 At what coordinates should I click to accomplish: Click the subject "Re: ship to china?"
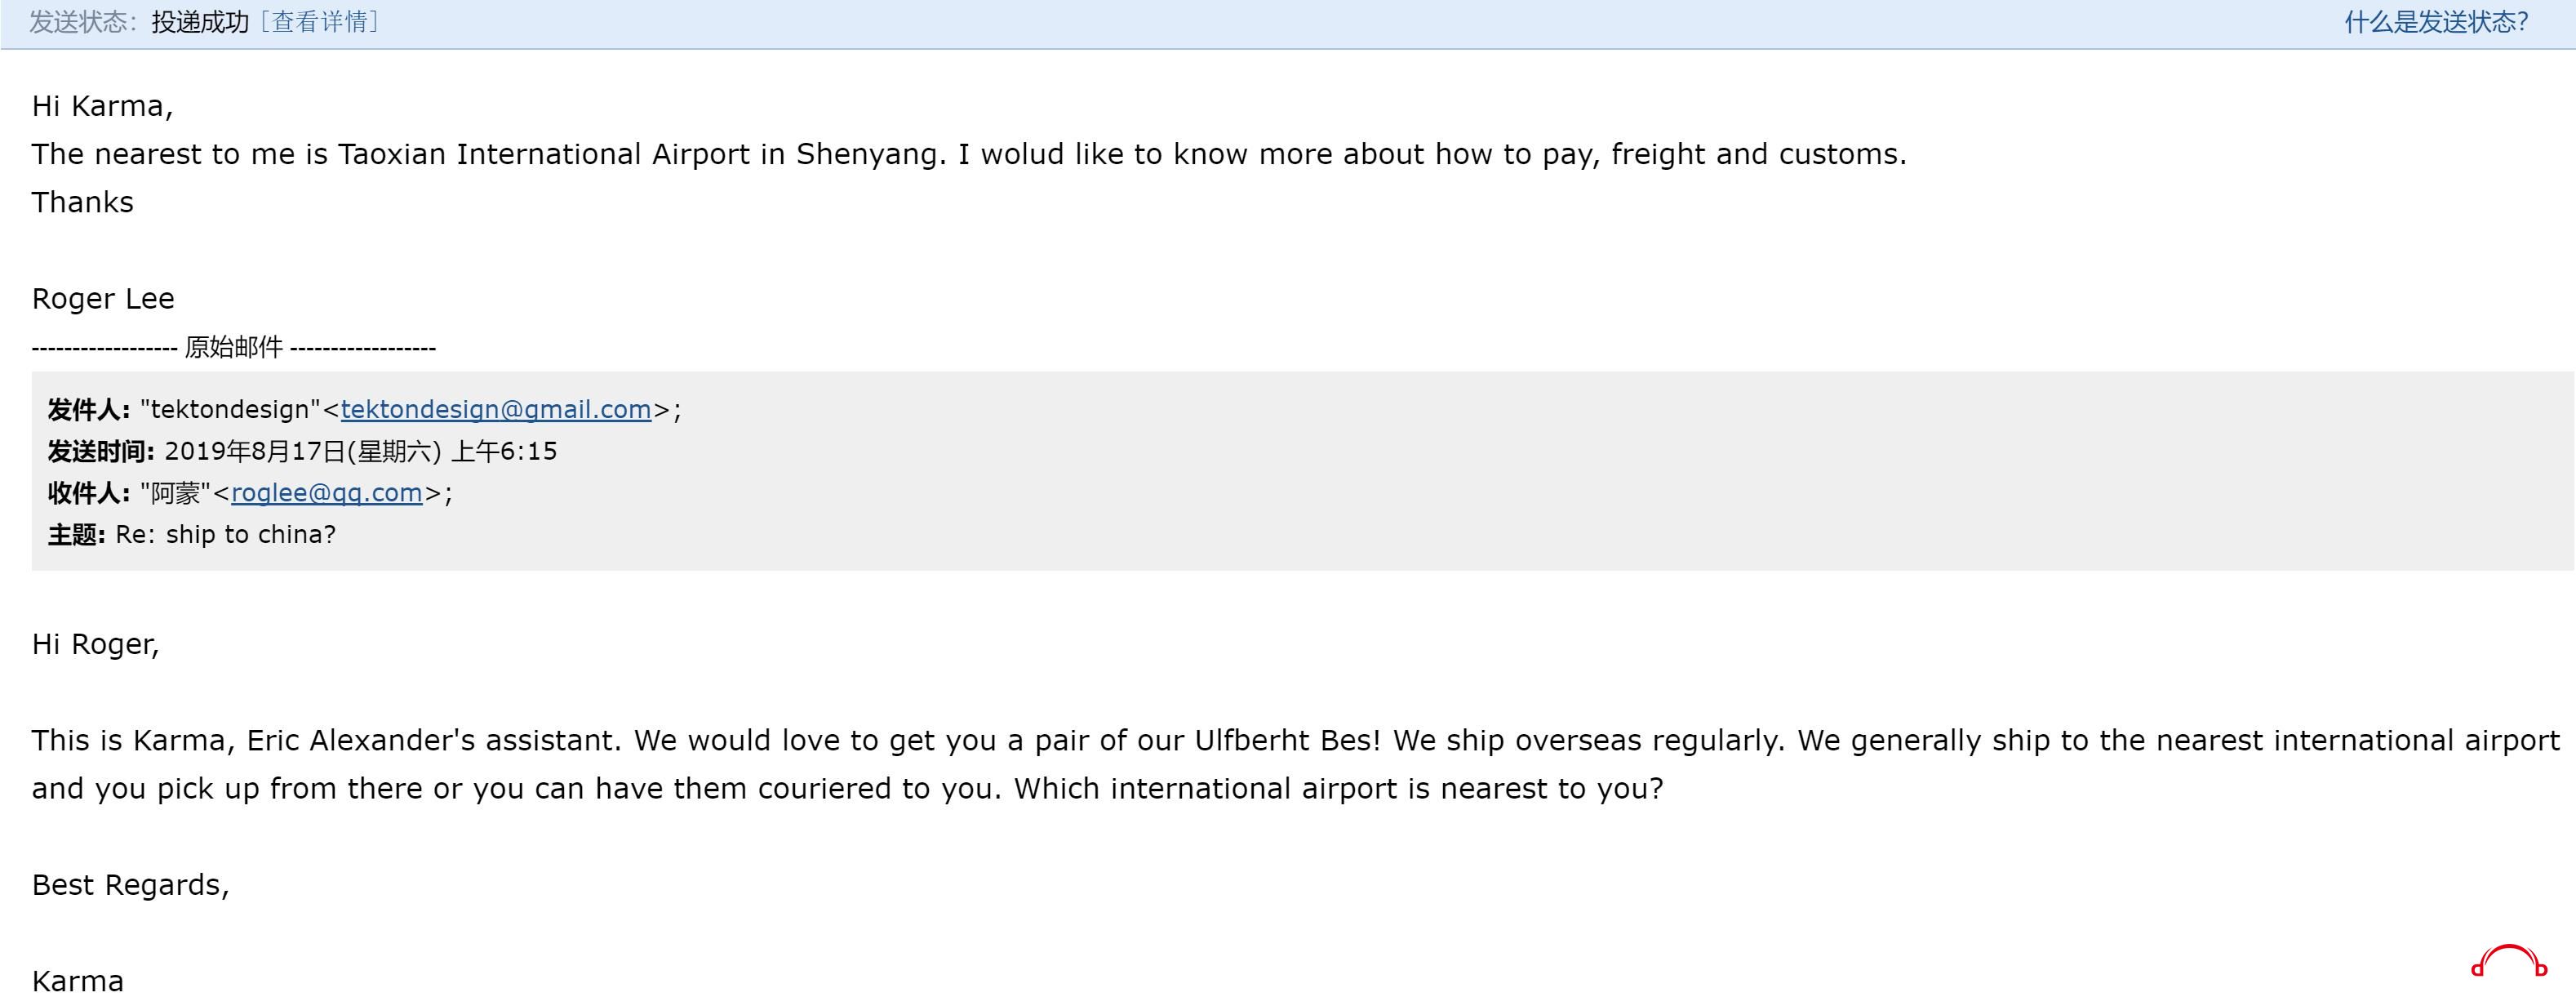[225, 534]
